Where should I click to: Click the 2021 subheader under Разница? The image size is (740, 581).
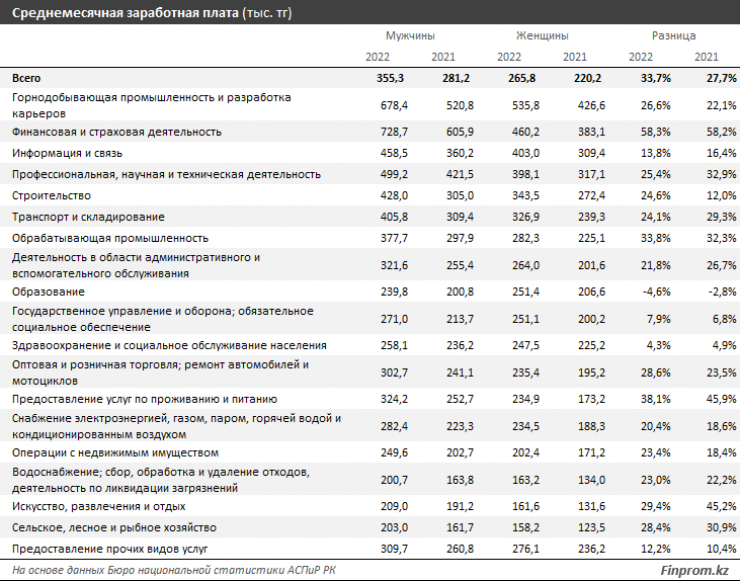705,57
